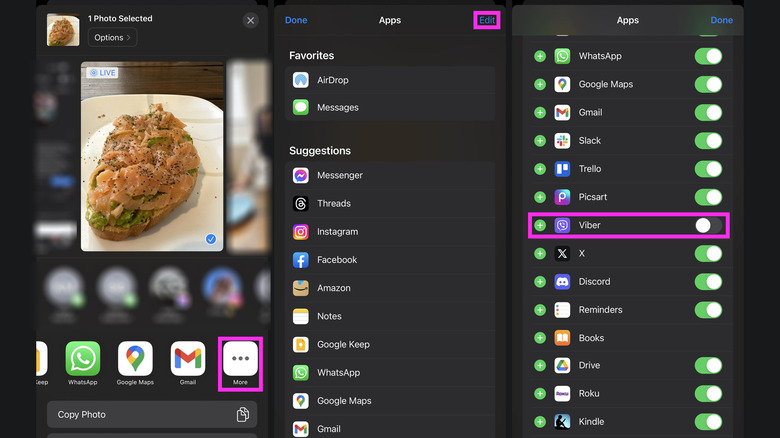Image resolution: width=780 pixels, height=438 pixels.
Task: Enable the Viber toggle
Action: [708, 225]
